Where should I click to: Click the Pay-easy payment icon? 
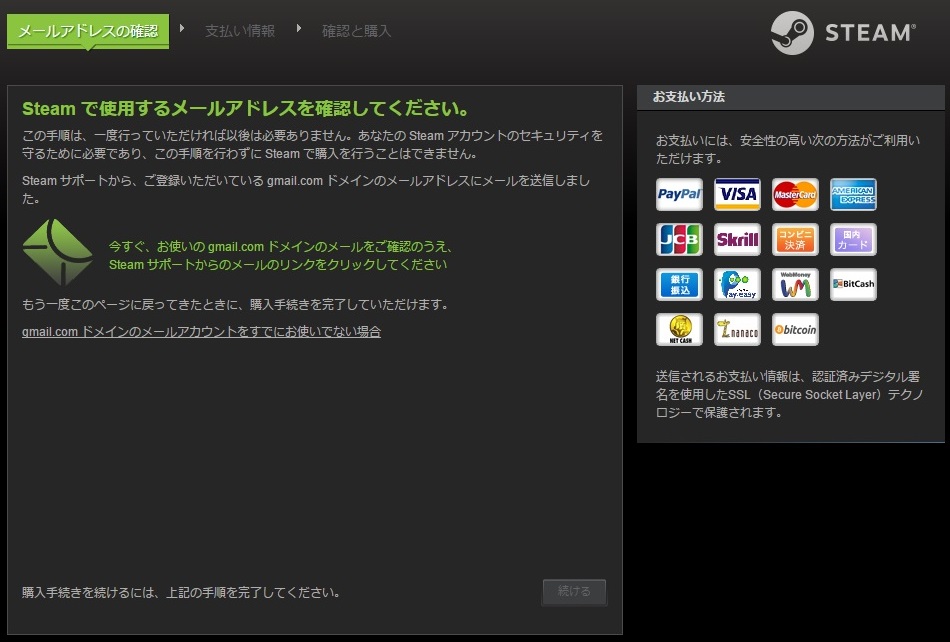(x=737, y=284)
